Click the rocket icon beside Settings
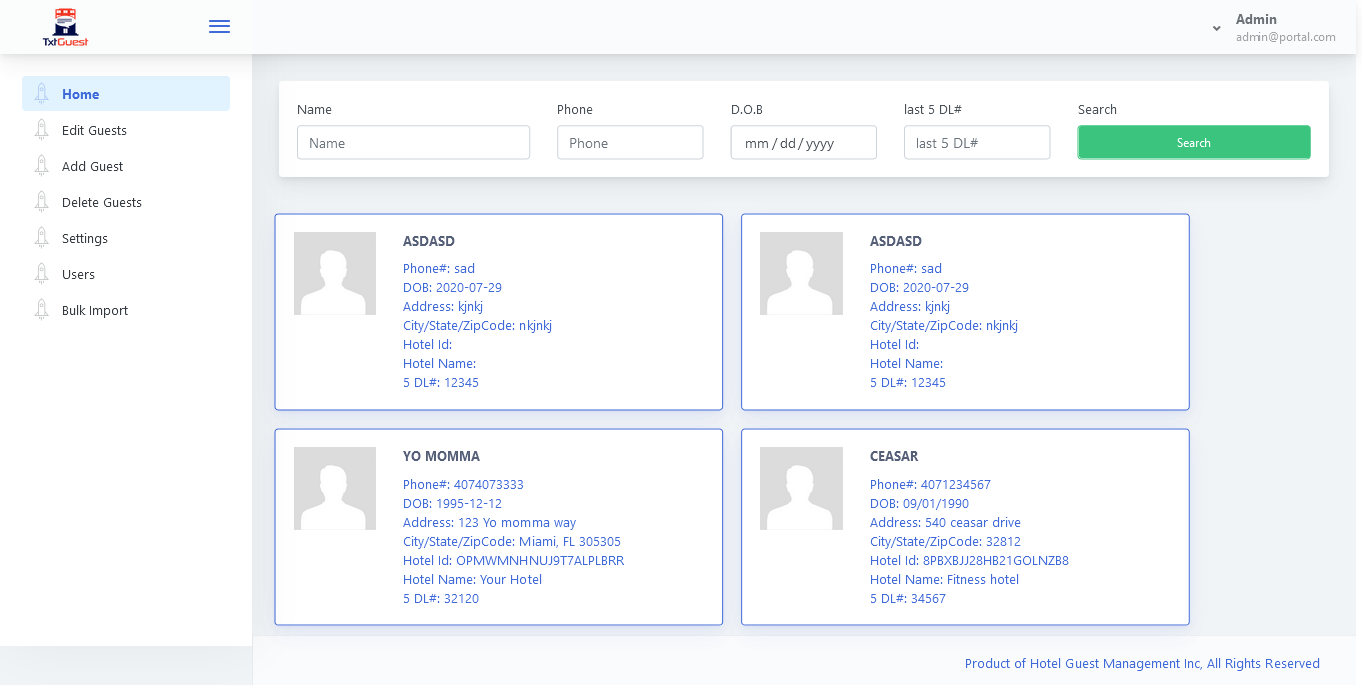 [x=41, y=238]
